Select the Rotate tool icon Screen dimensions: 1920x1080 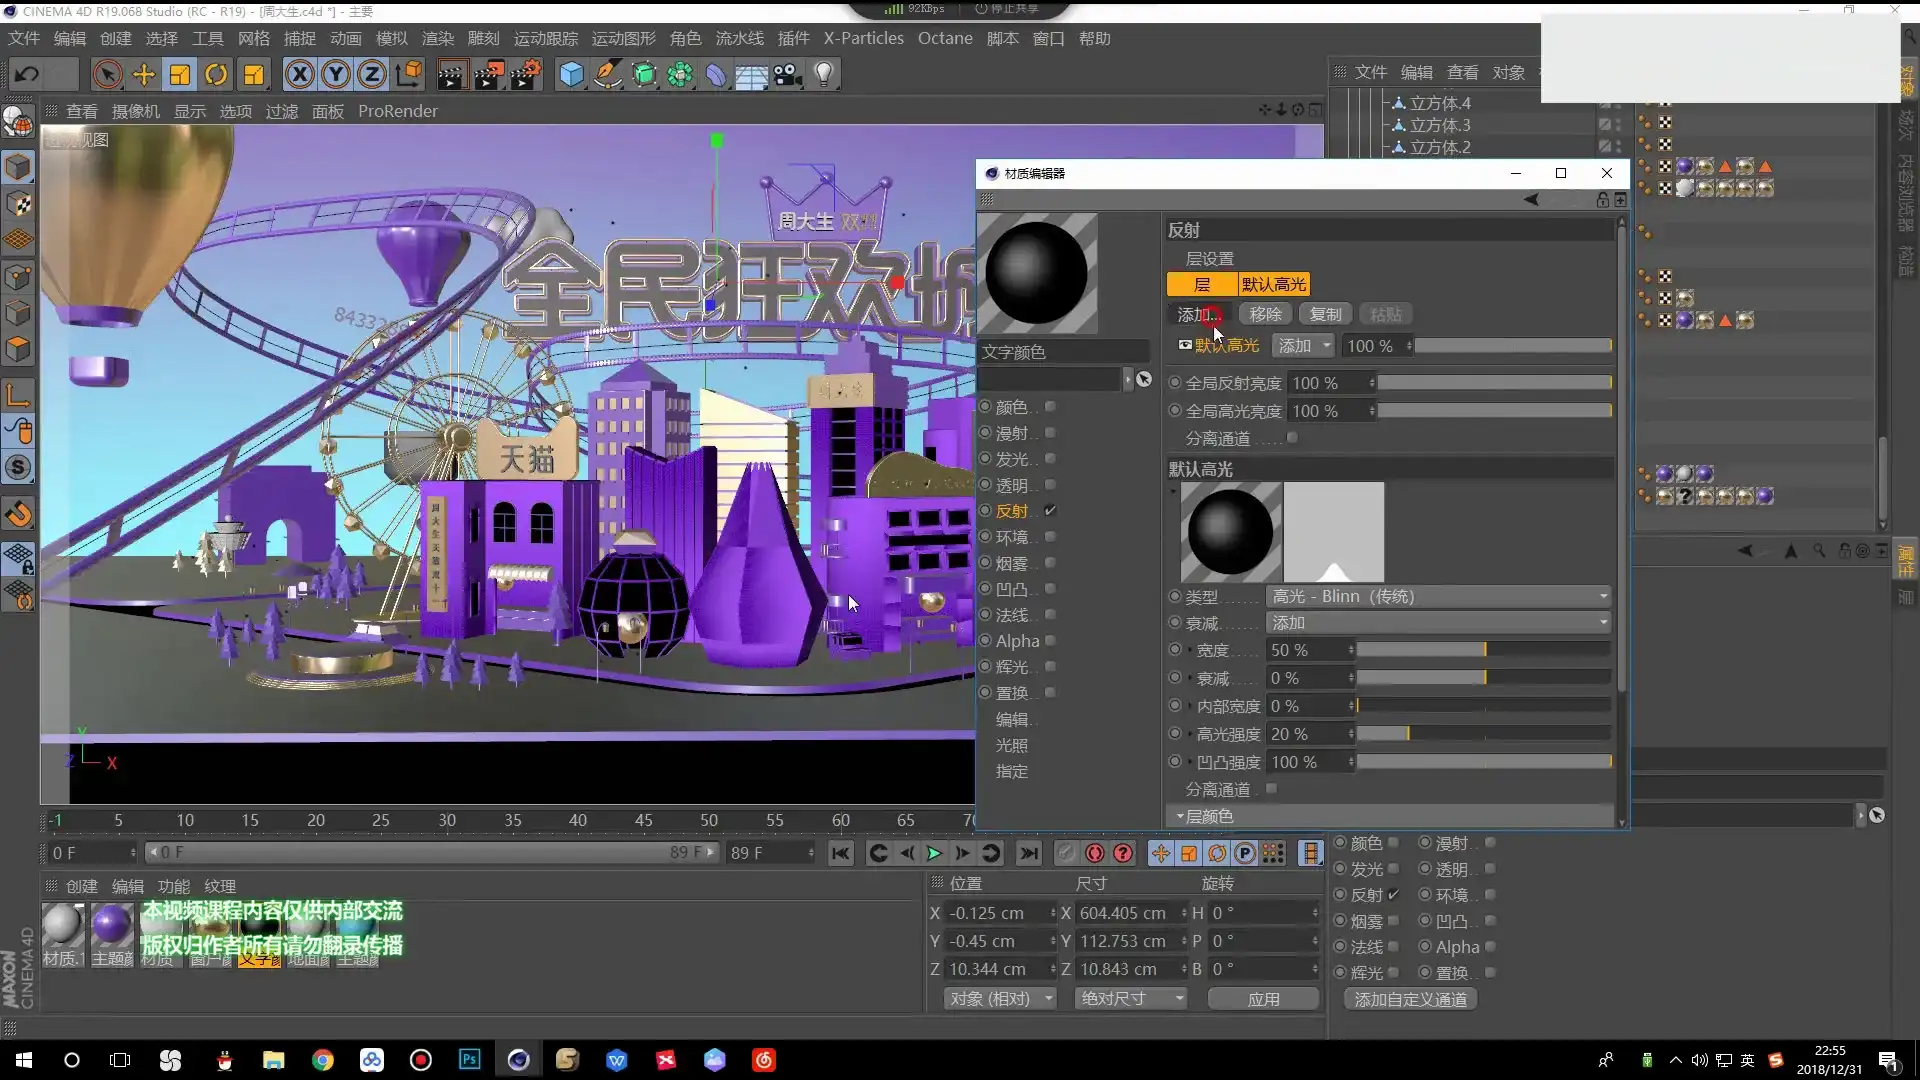tap(216, 75)
